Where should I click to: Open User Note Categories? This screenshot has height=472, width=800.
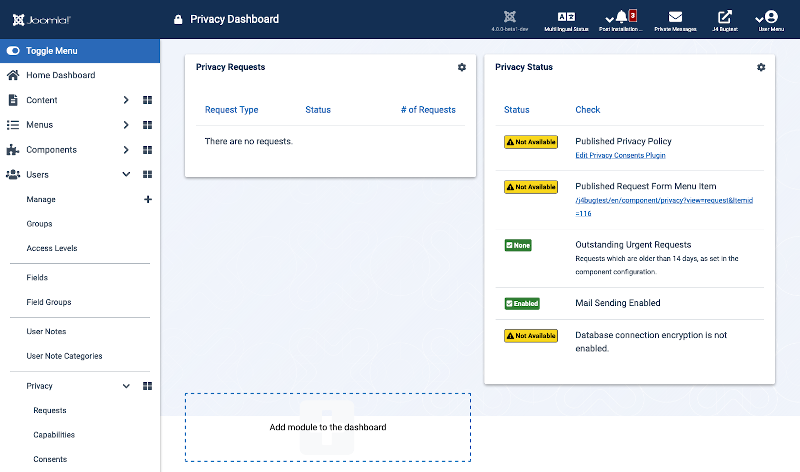(64, 356)
